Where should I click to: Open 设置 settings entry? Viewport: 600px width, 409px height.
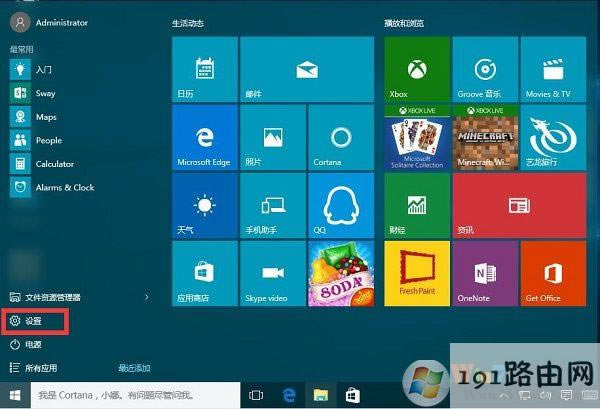tap(34, 321)
